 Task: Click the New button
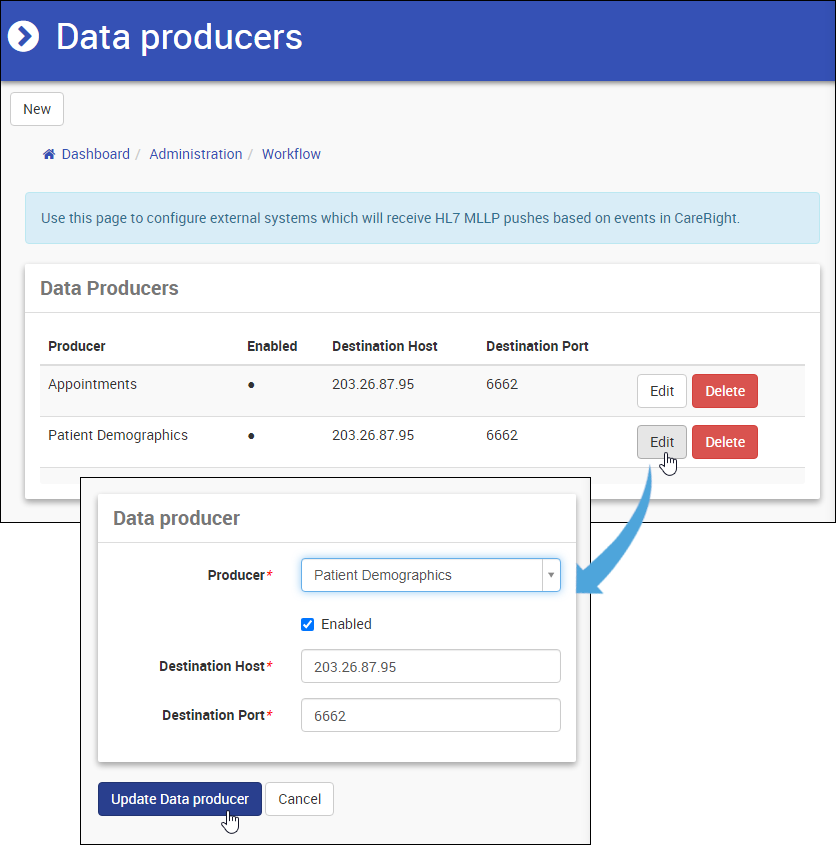37,109
